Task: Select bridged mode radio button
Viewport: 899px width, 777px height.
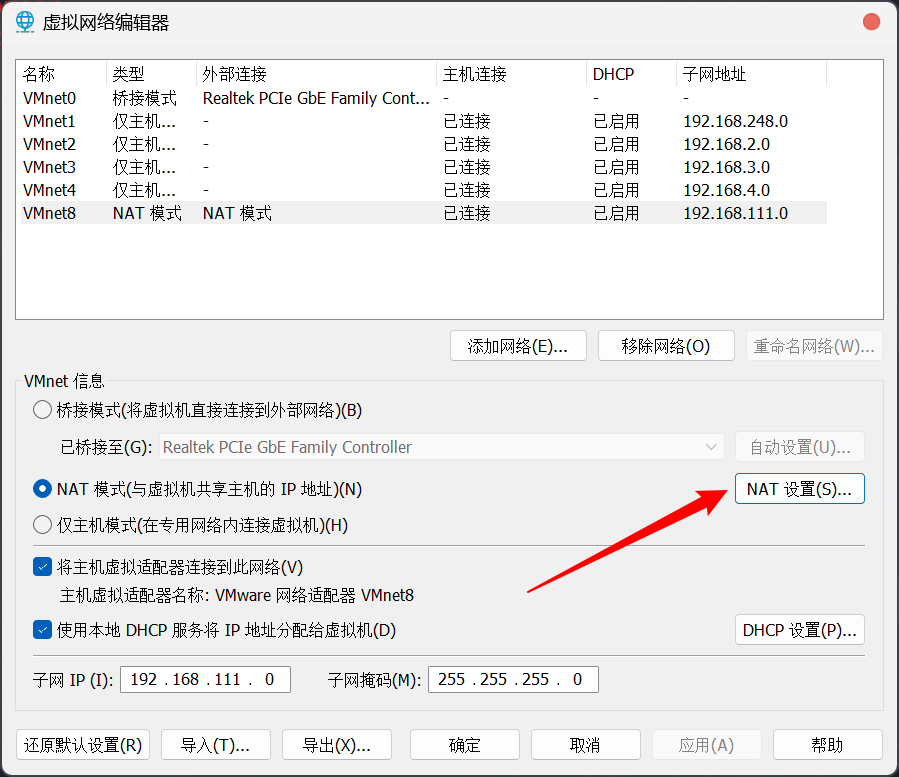Action: tap(42, 410)
